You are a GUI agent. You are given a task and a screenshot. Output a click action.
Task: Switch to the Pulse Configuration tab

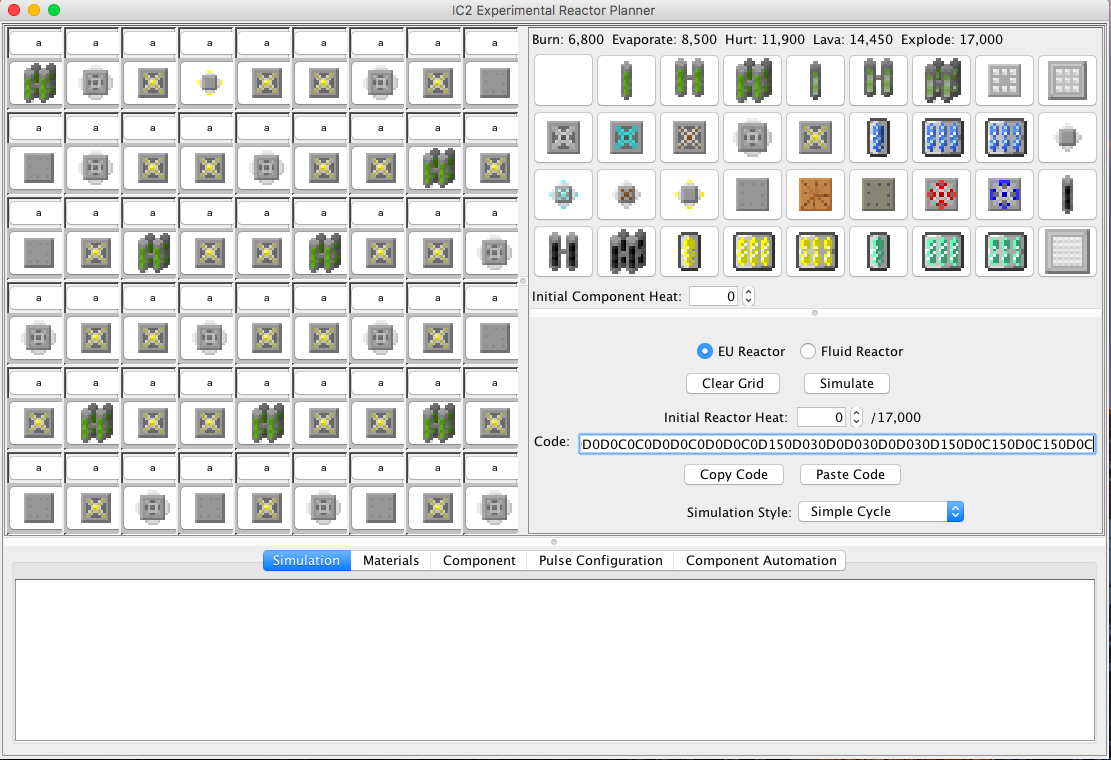(600, 560)
